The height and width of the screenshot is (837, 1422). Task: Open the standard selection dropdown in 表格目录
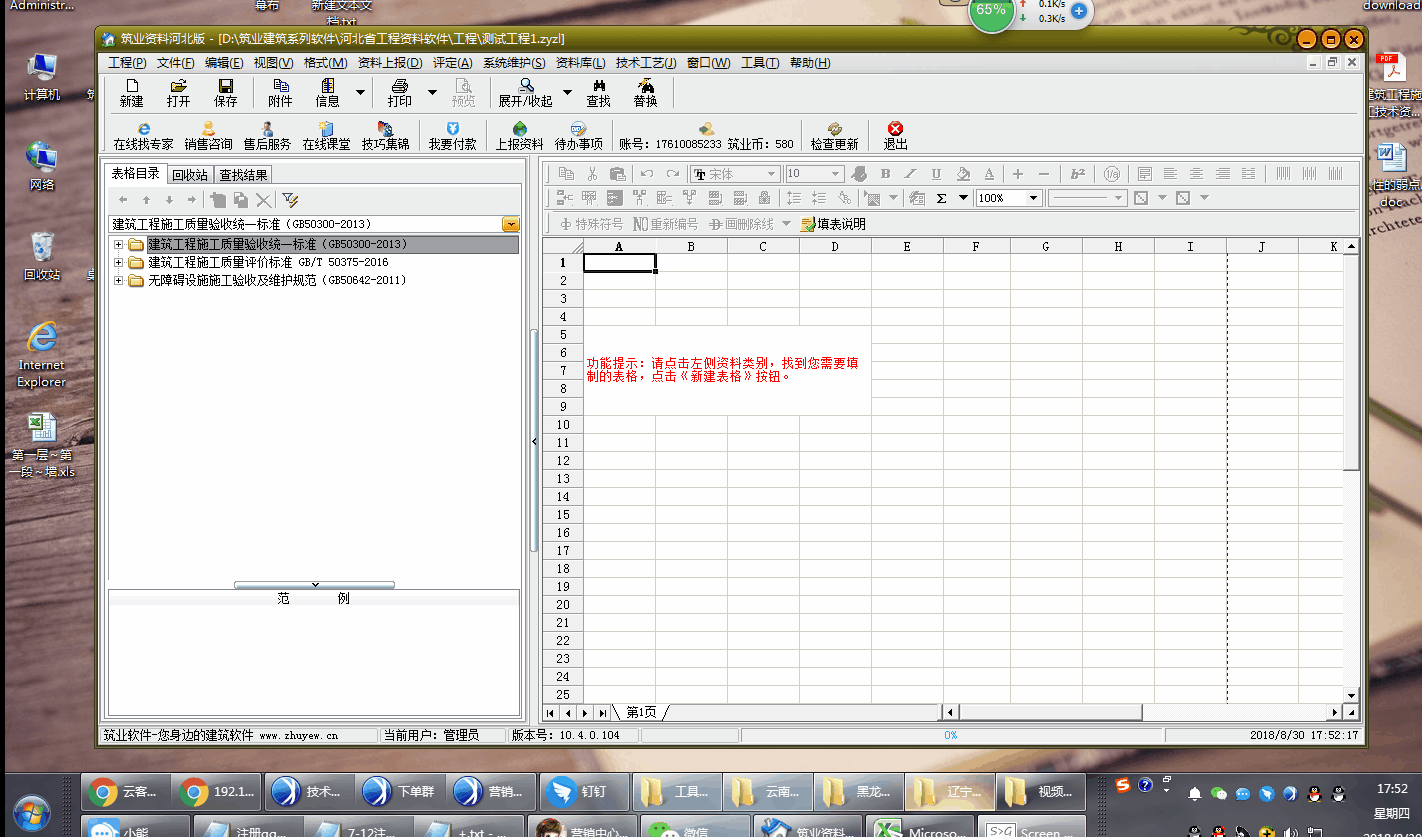click(510, 224)
